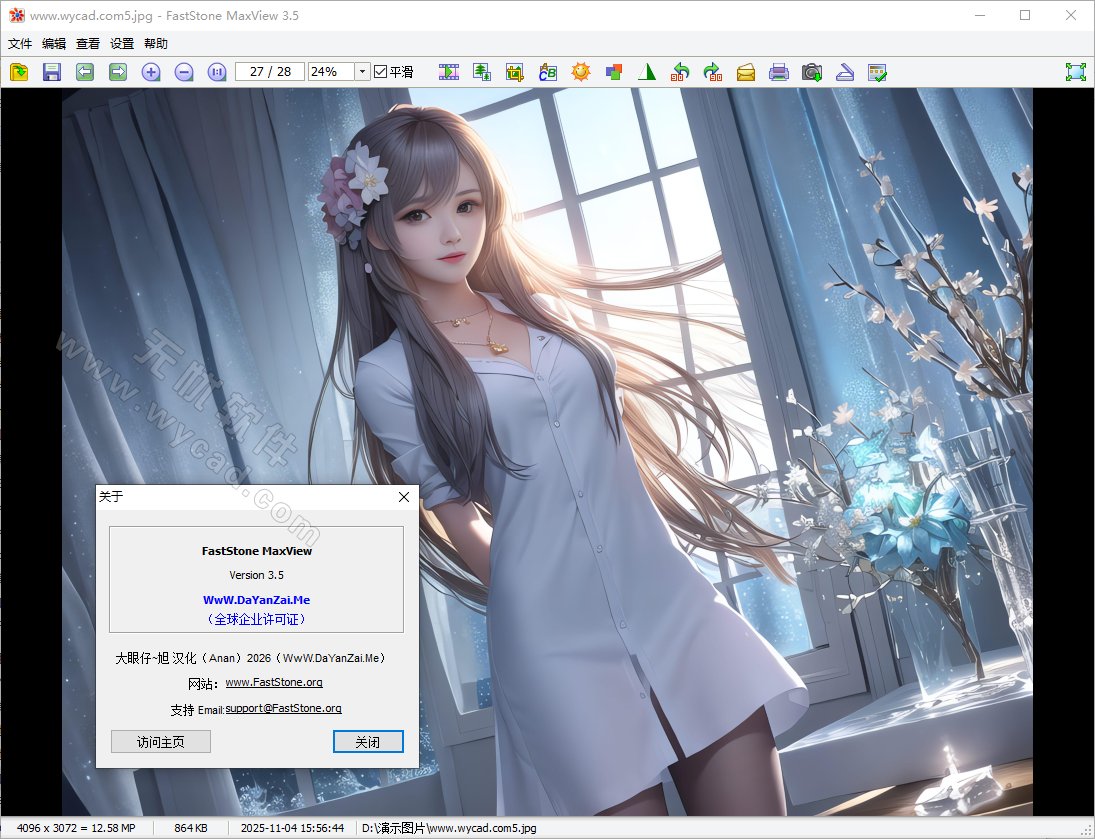View image at 1:1 actual size
1095x839 pixels.
(217, 71)
